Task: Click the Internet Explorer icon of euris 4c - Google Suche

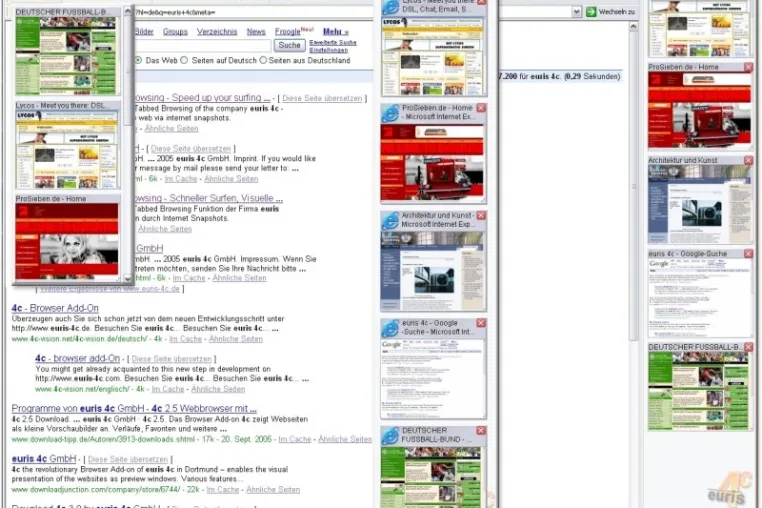Action: coord(390,328)
